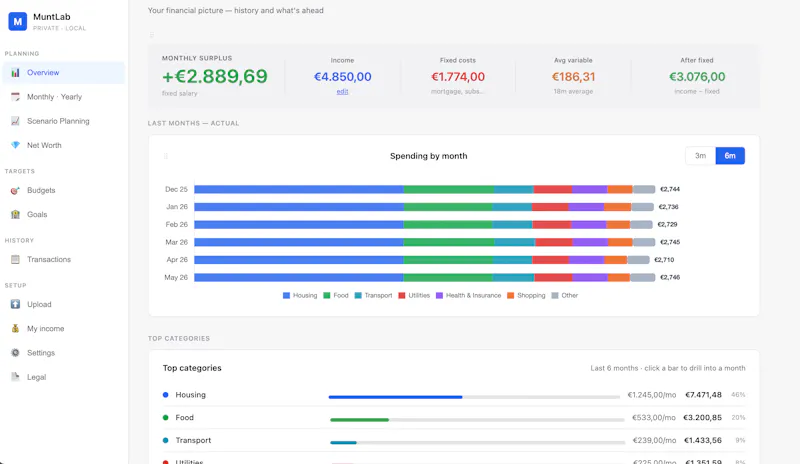The image size is (800, 464).
Task: Toggle Transport in the chart legend
Action: (373, 295)
